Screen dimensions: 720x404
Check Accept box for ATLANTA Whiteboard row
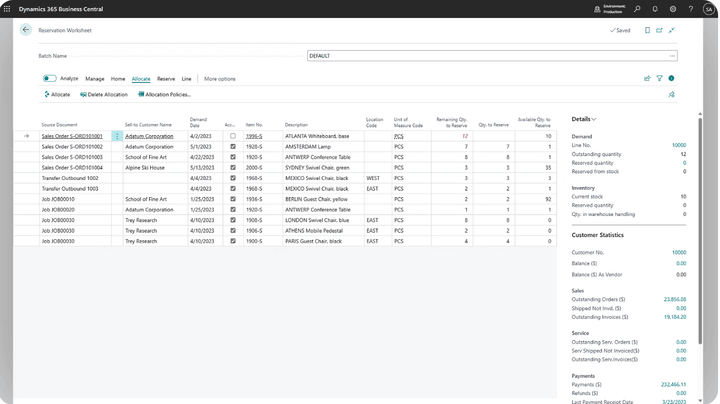[233, 136]
